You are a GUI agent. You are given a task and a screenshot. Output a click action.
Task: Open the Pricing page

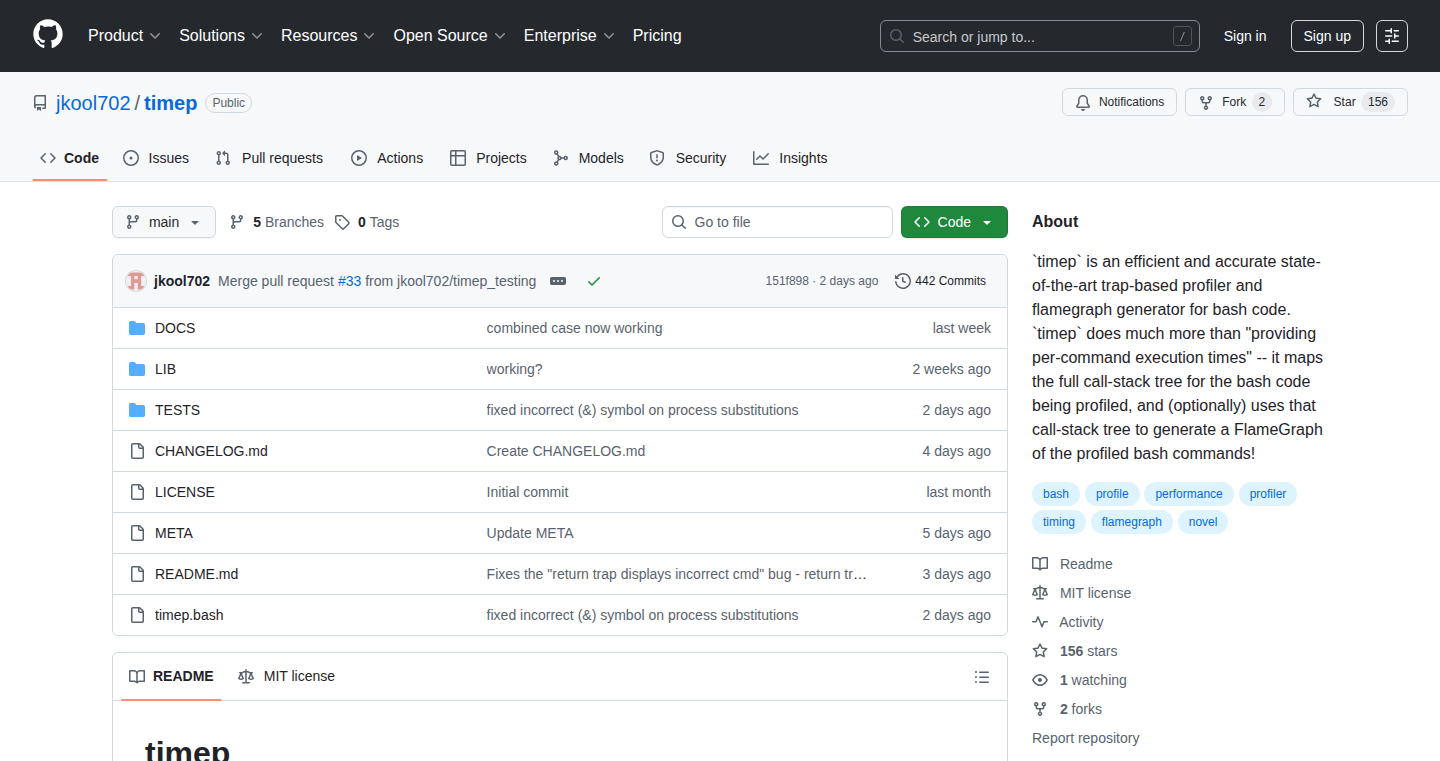click(657, 35)
